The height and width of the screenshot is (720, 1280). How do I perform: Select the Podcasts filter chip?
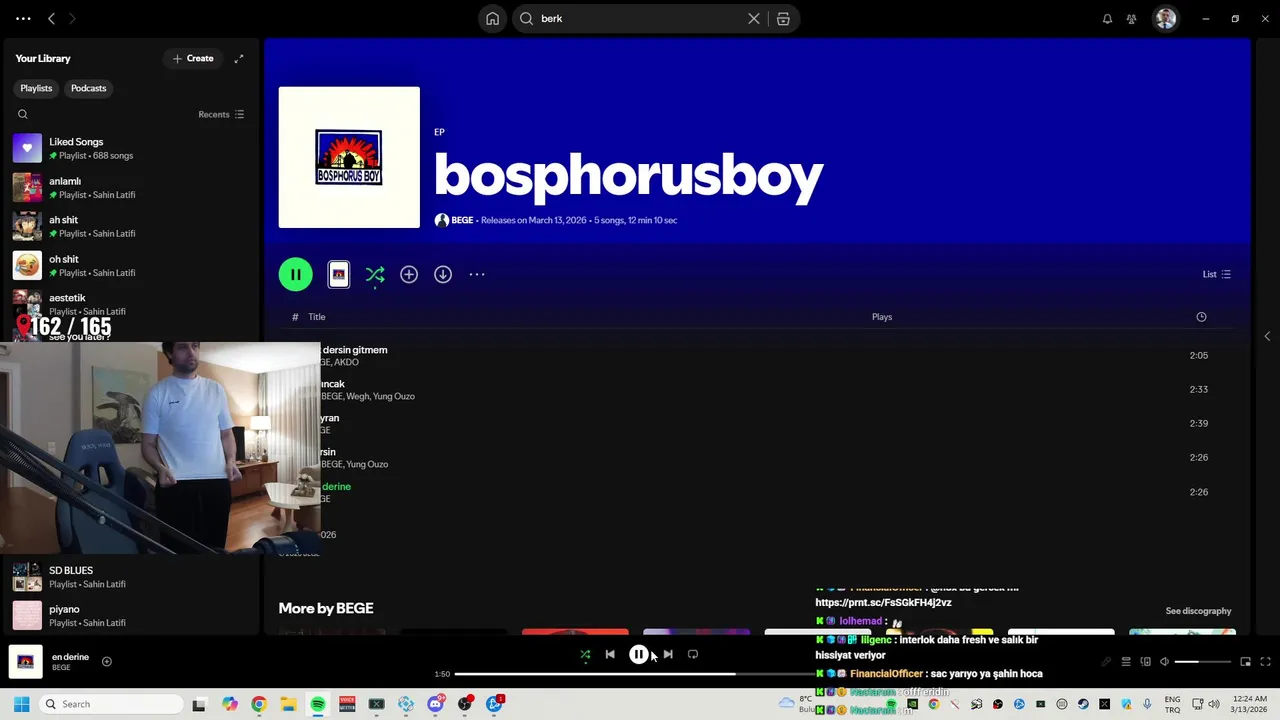pyautogui.click(x=88, y=88)
